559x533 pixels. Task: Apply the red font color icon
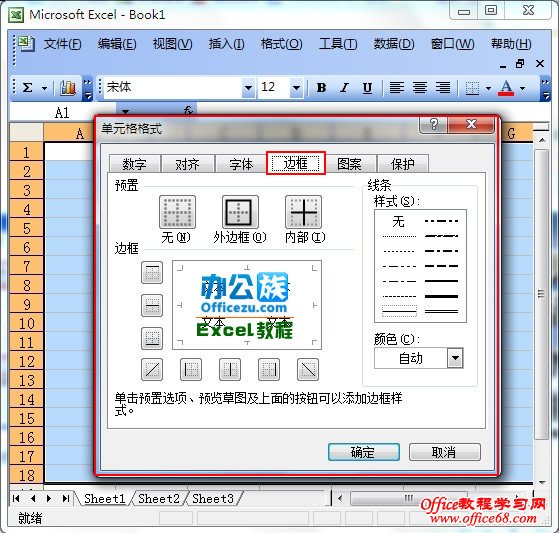[506, 88]
